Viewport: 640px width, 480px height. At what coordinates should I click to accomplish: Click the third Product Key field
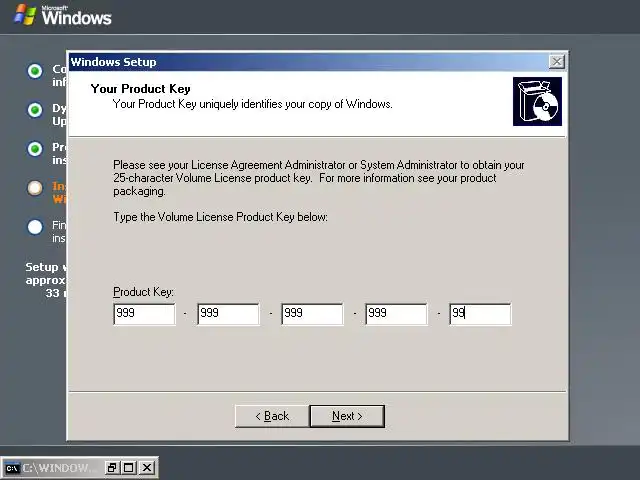point(312,314)
